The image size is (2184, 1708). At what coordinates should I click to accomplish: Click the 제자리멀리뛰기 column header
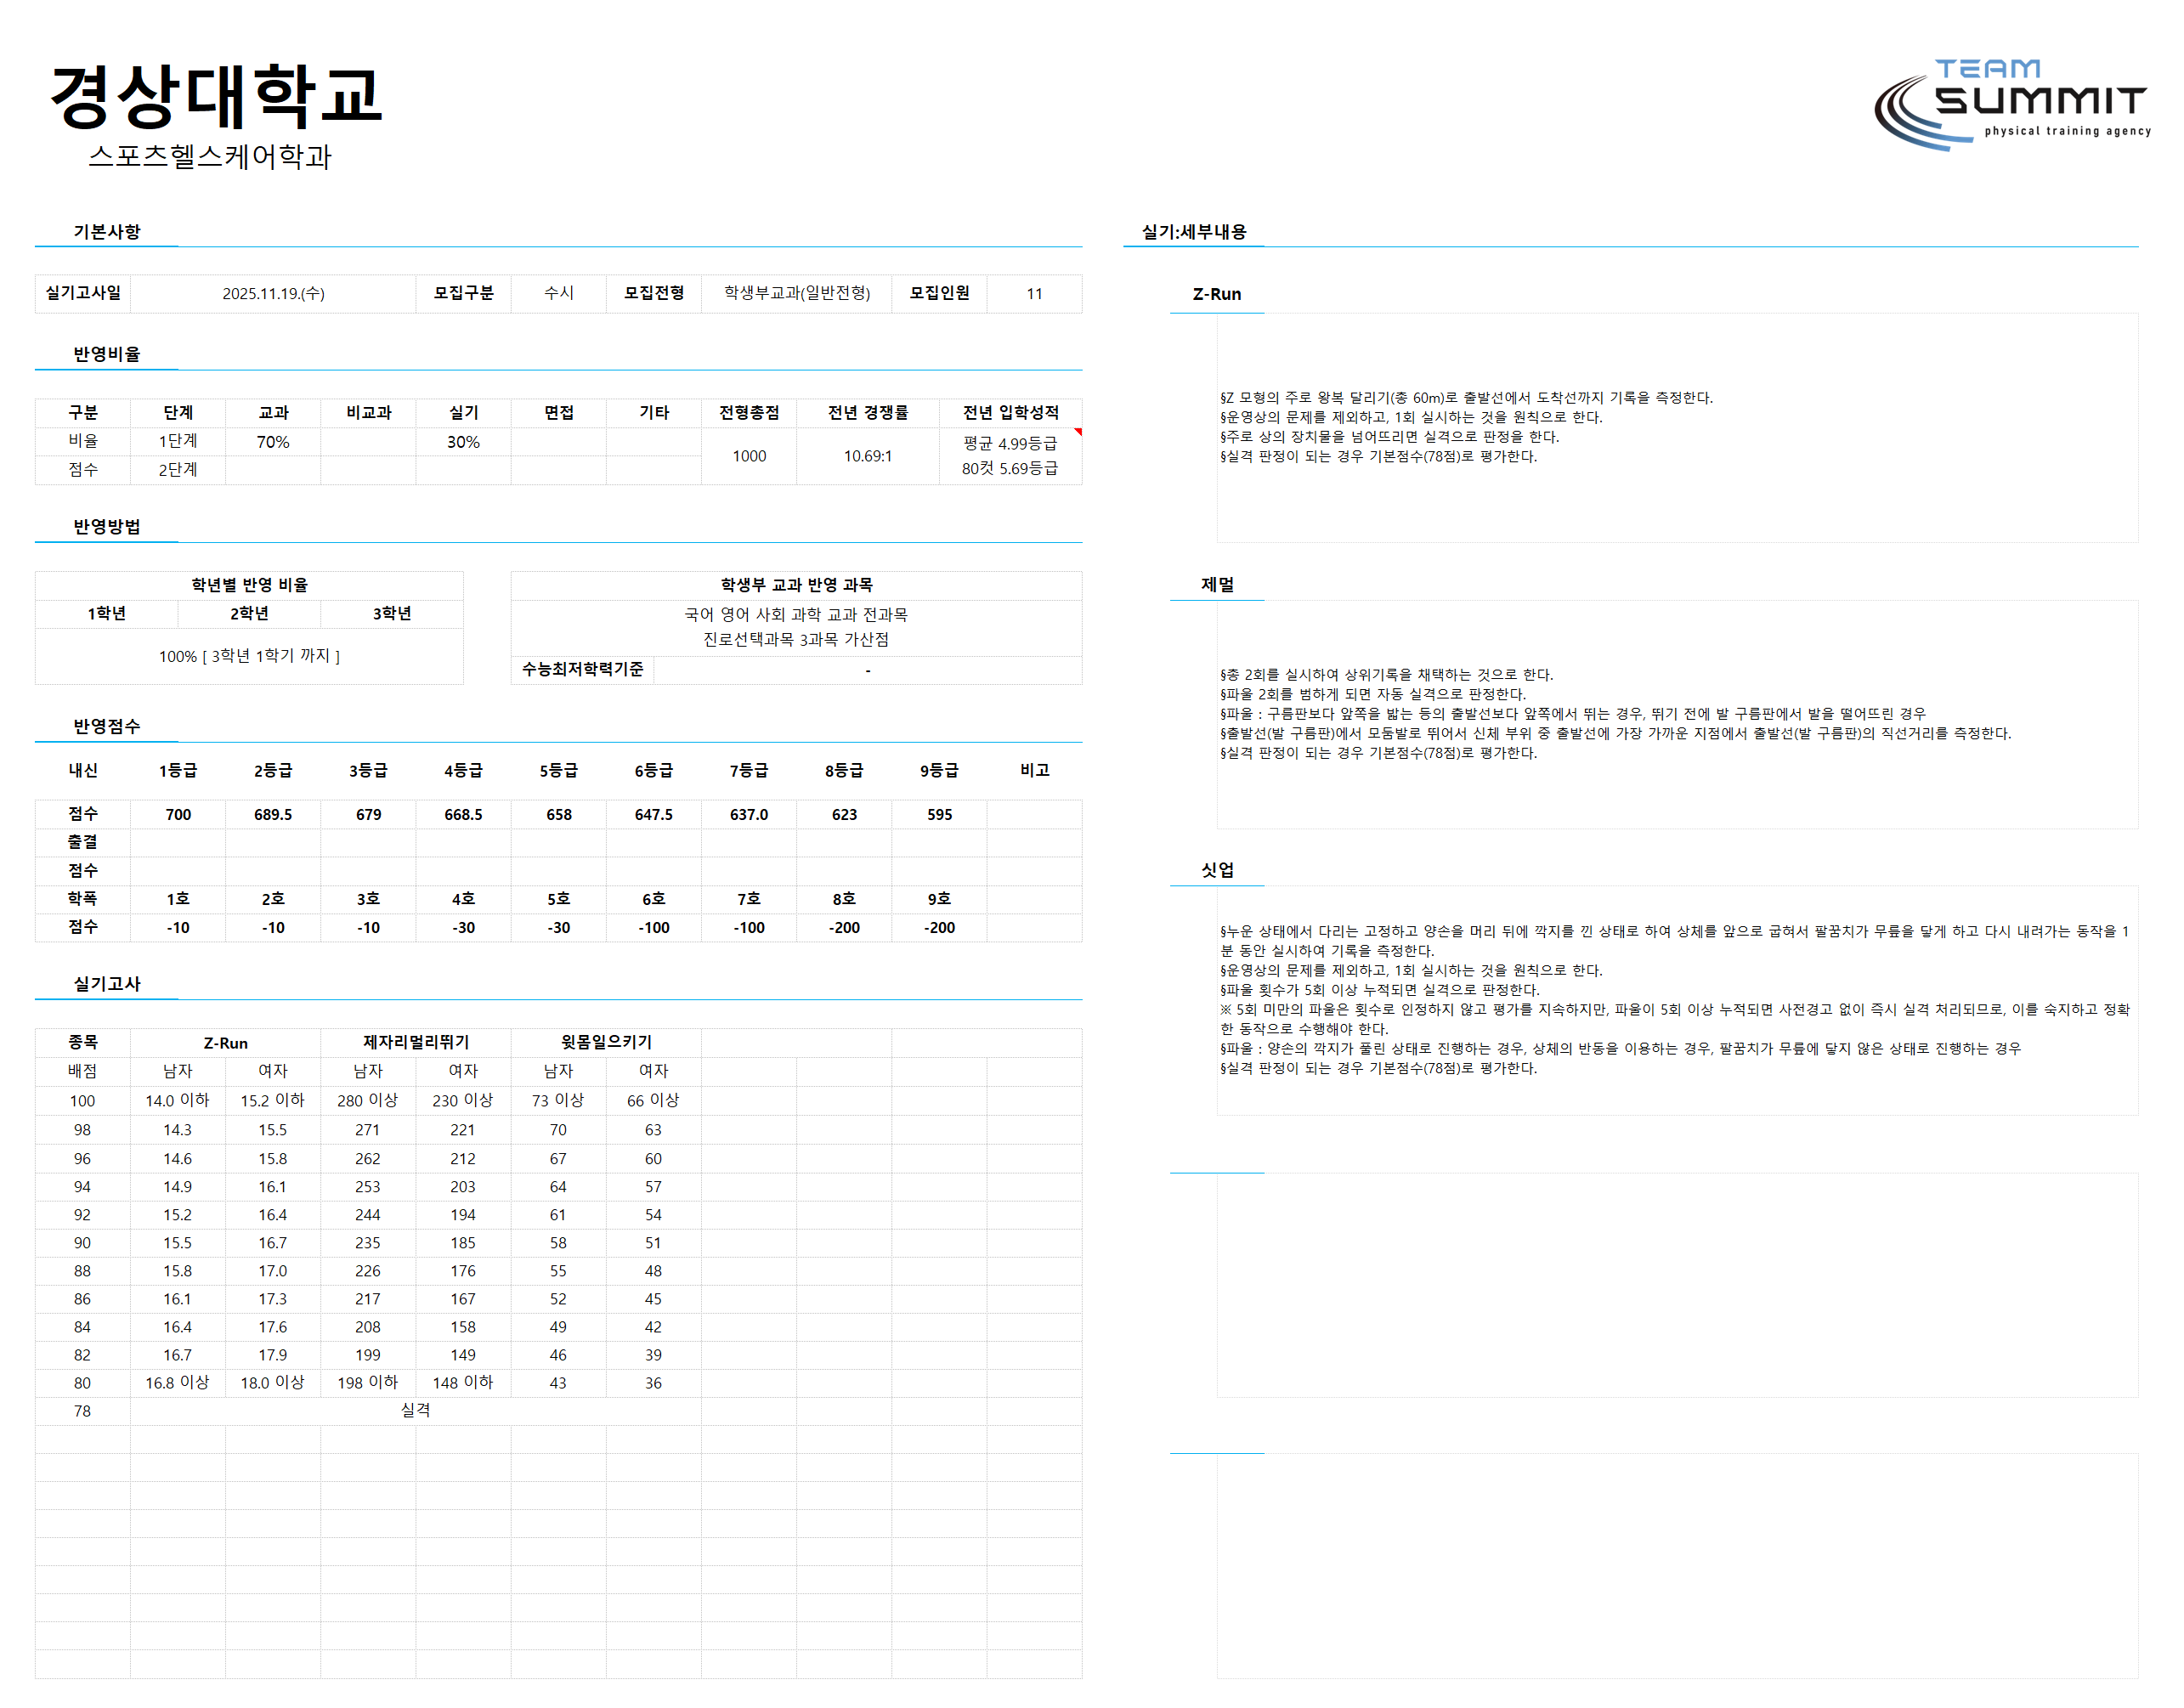click(416, 1042)
